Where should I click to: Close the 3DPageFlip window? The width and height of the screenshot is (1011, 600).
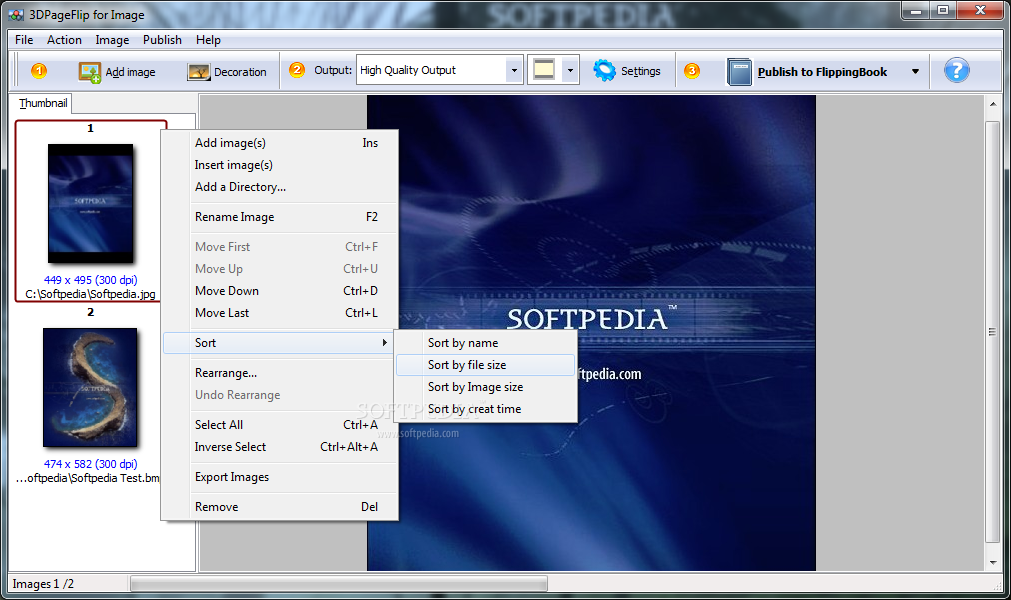click(979, 10)
